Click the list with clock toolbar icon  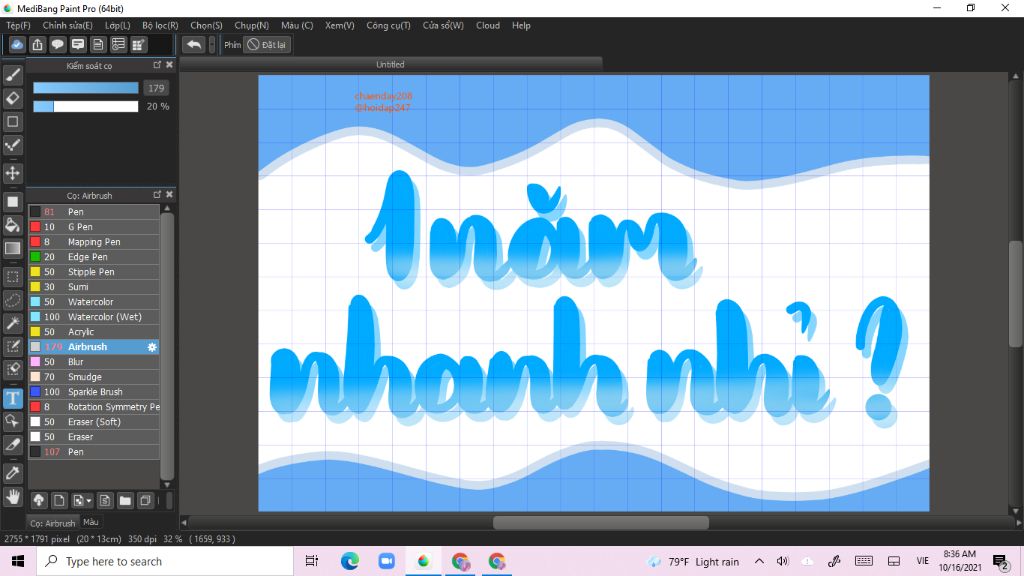[x=118, y=44]
